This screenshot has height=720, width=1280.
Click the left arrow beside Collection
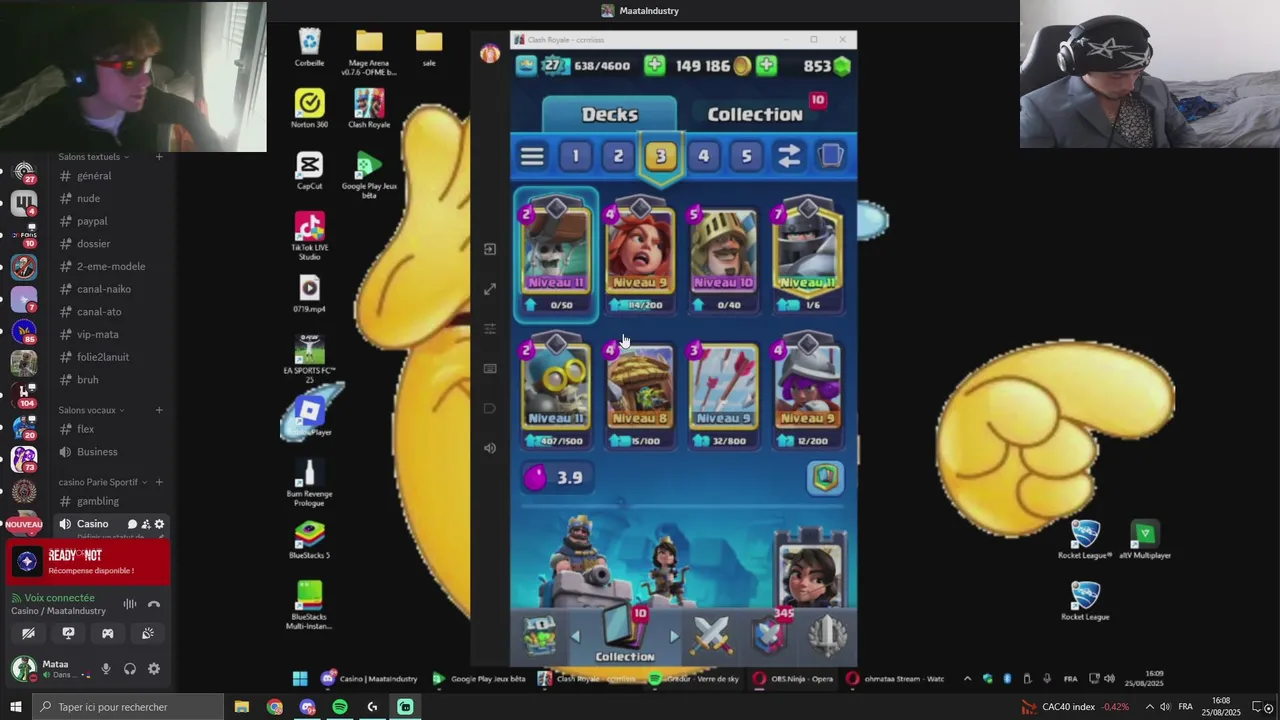point(575,636)
